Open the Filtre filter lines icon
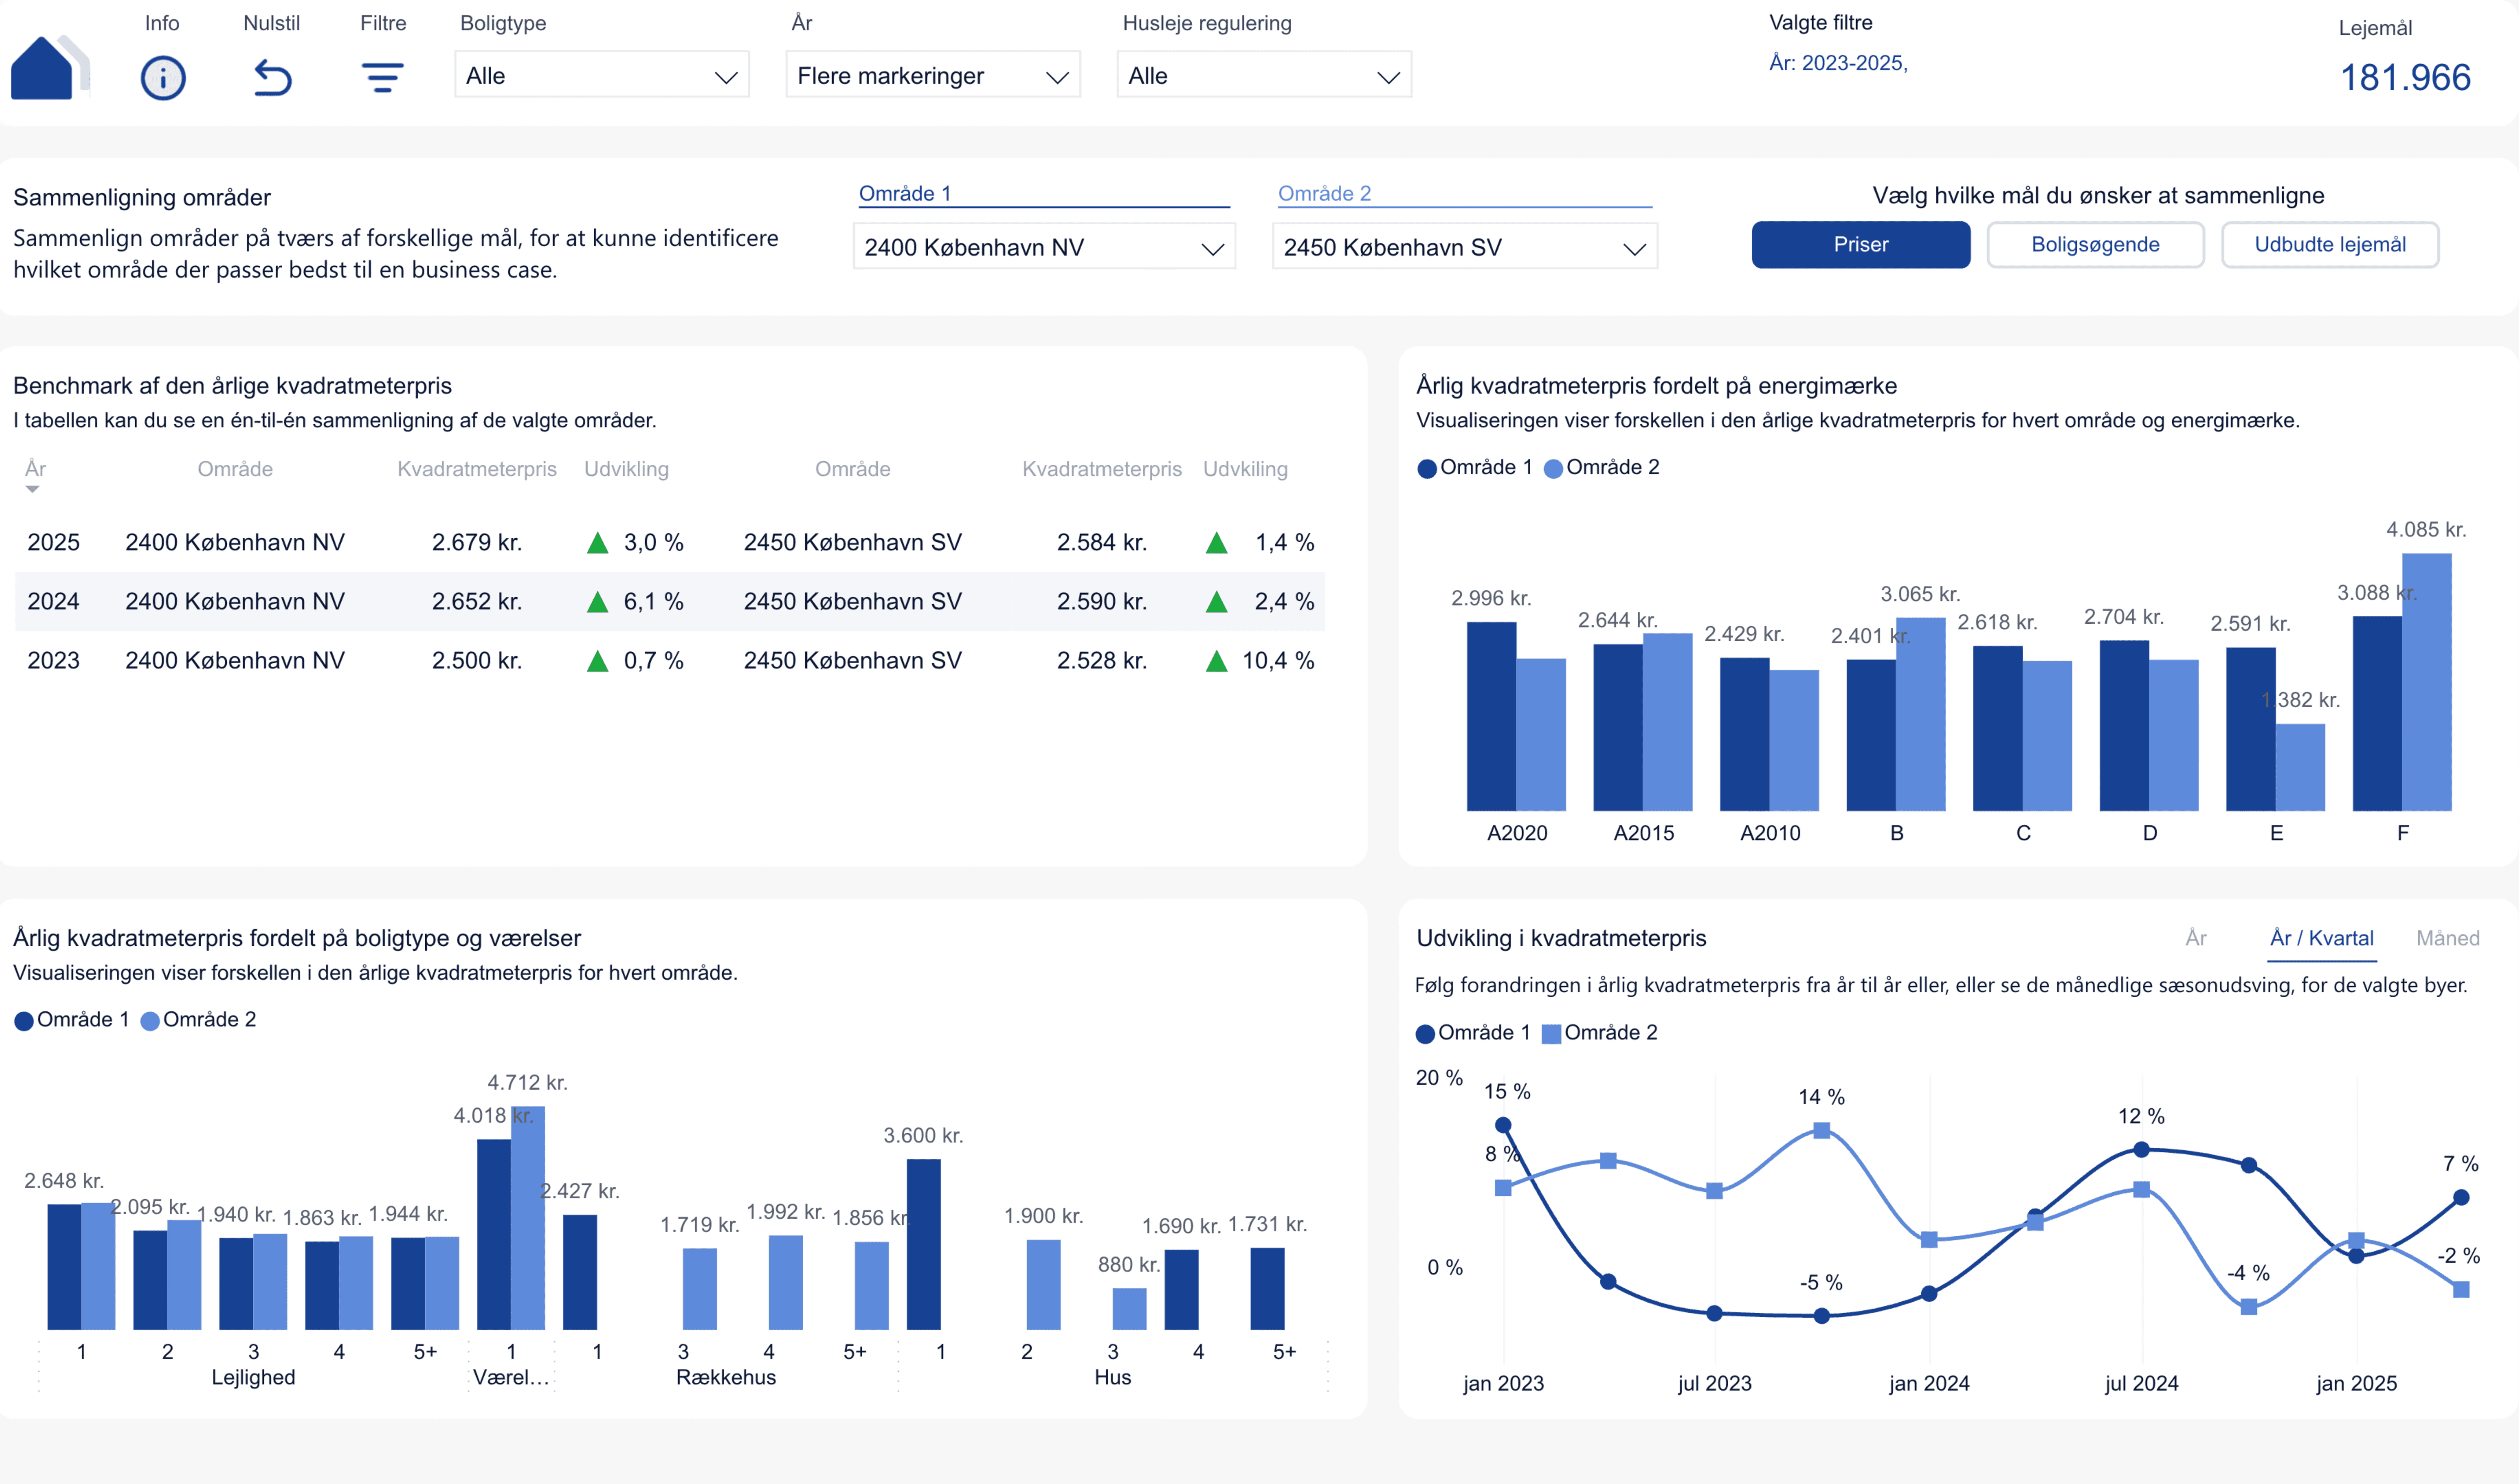Image resolution: width=2519 pixels, height=1484 pixels. tap(382, 77)
